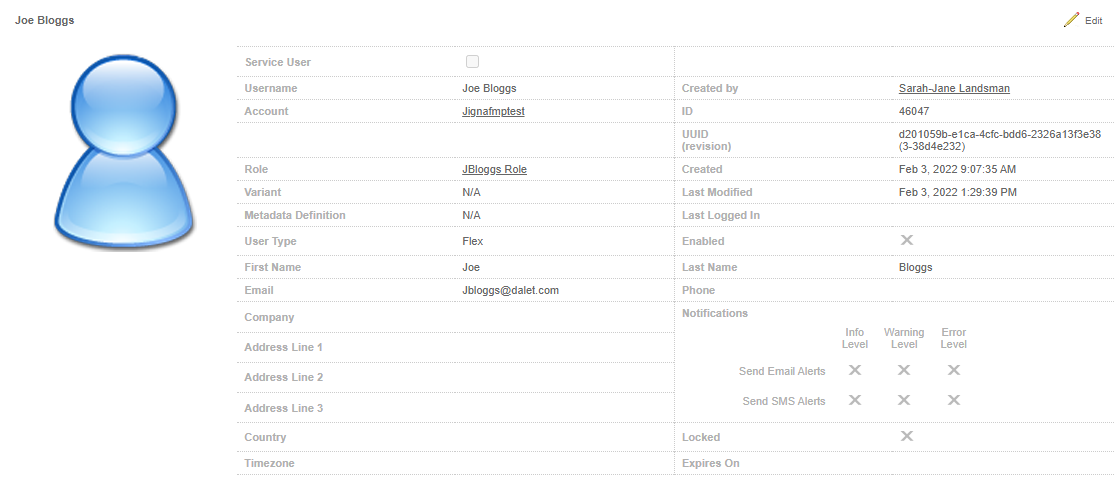Click the Locked status X icon
This screenshot has width=1114, height=482.
pos(906,436)
